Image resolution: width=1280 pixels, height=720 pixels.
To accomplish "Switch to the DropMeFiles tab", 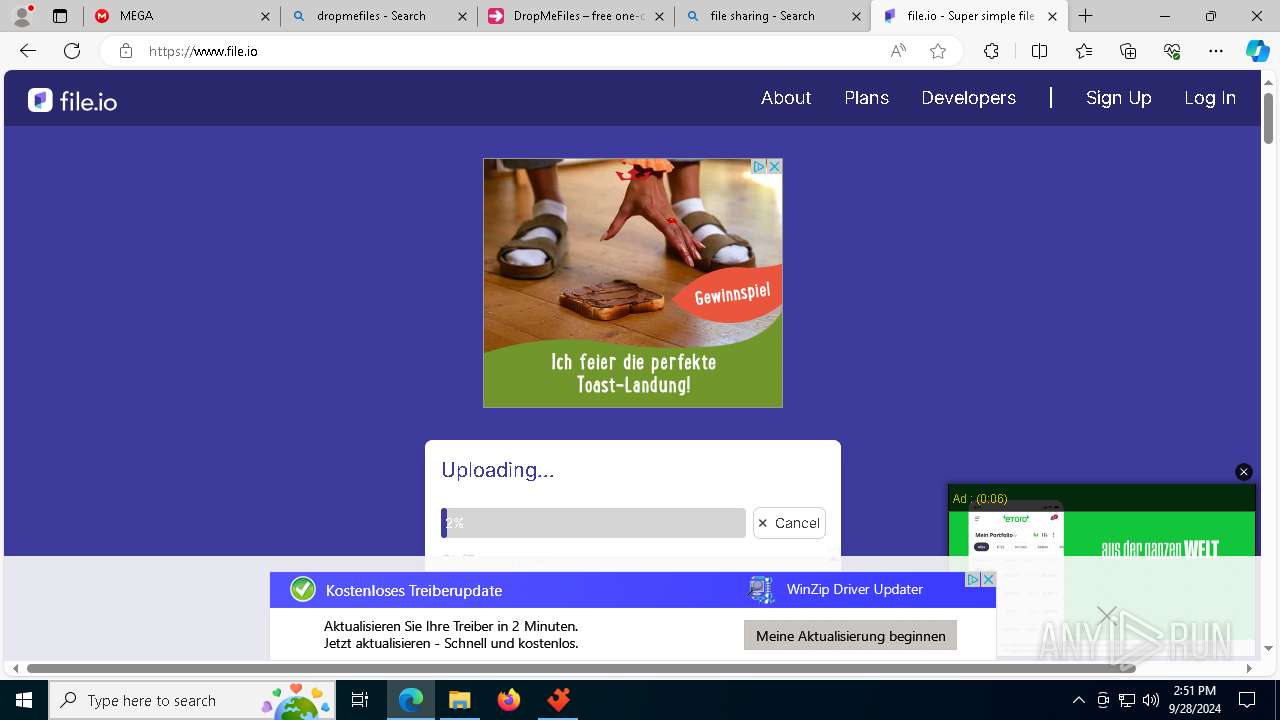I will coord(575,16).
